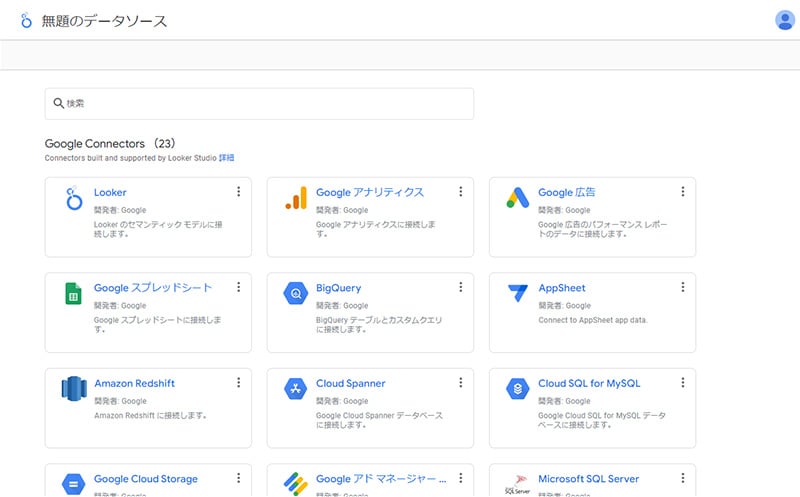This screenshot has height=497, width=800.
Task: Click the AppSheet title link
Action: tap(562, 288)
